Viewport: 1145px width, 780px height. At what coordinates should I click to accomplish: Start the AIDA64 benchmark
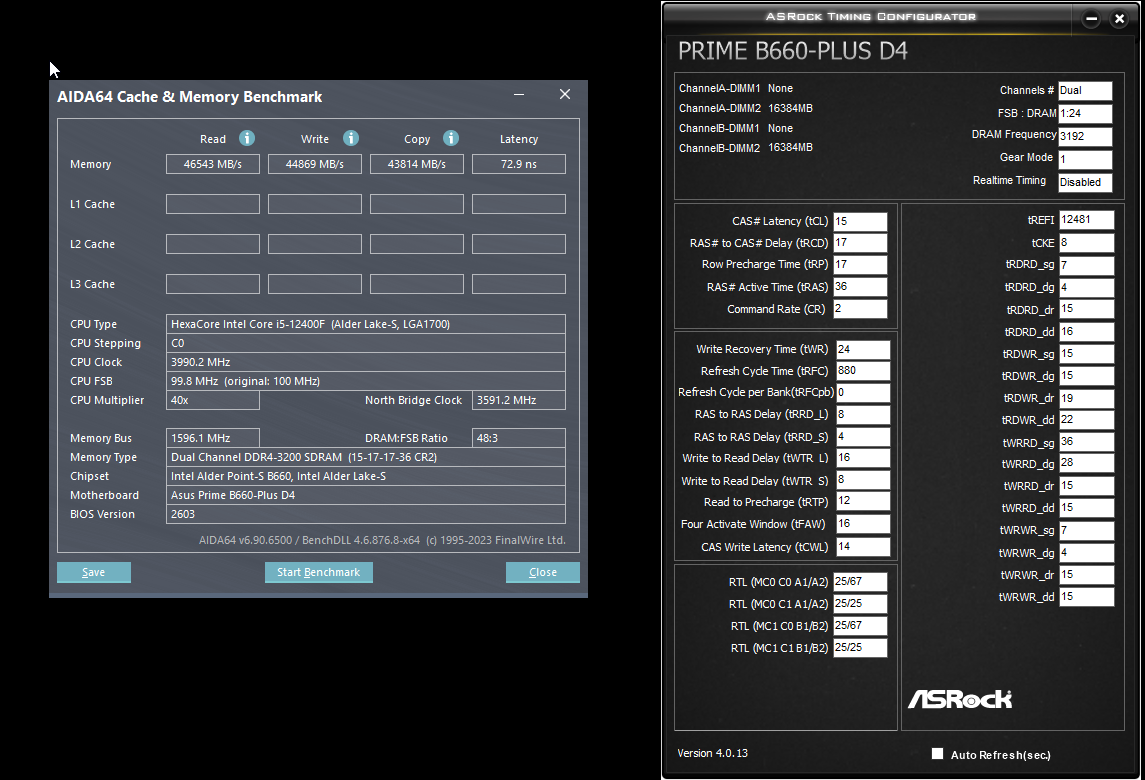(x=318, y=572)
